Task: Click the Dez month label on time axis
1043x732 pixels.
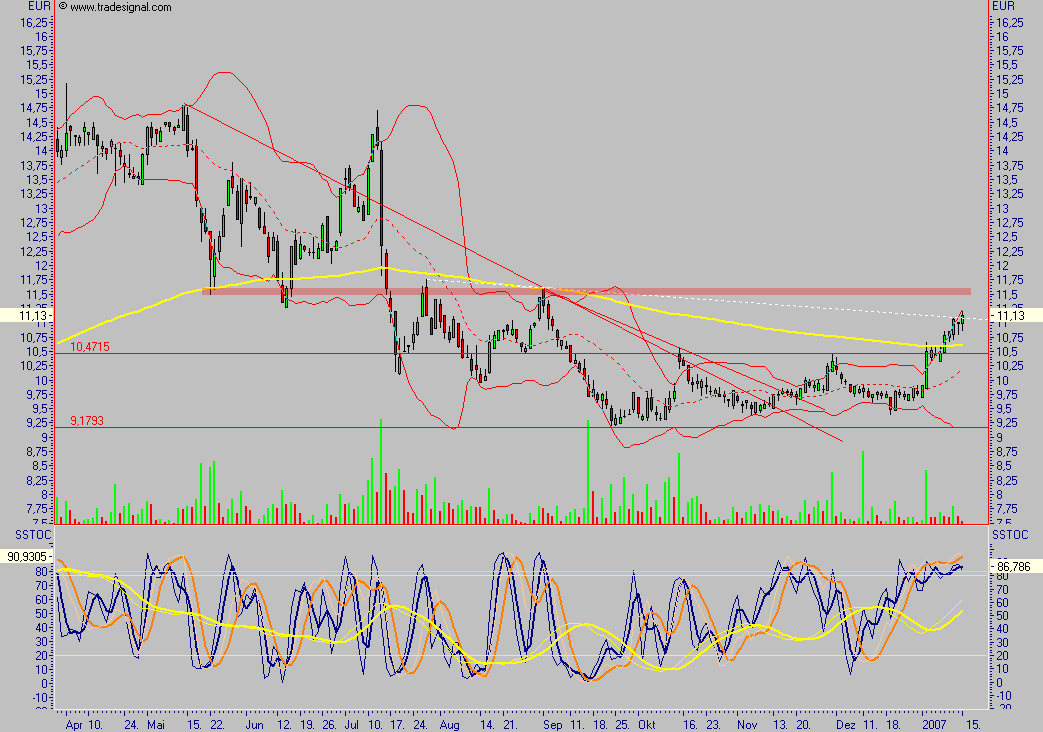Action: click(x=845, y=722)
